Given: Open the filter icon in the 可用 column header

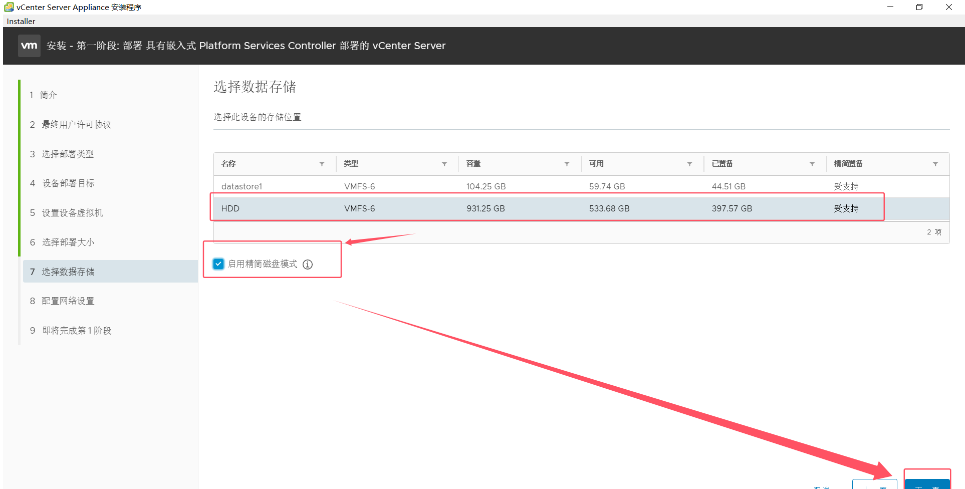Looking at the screenshot, I should (689, 164).
